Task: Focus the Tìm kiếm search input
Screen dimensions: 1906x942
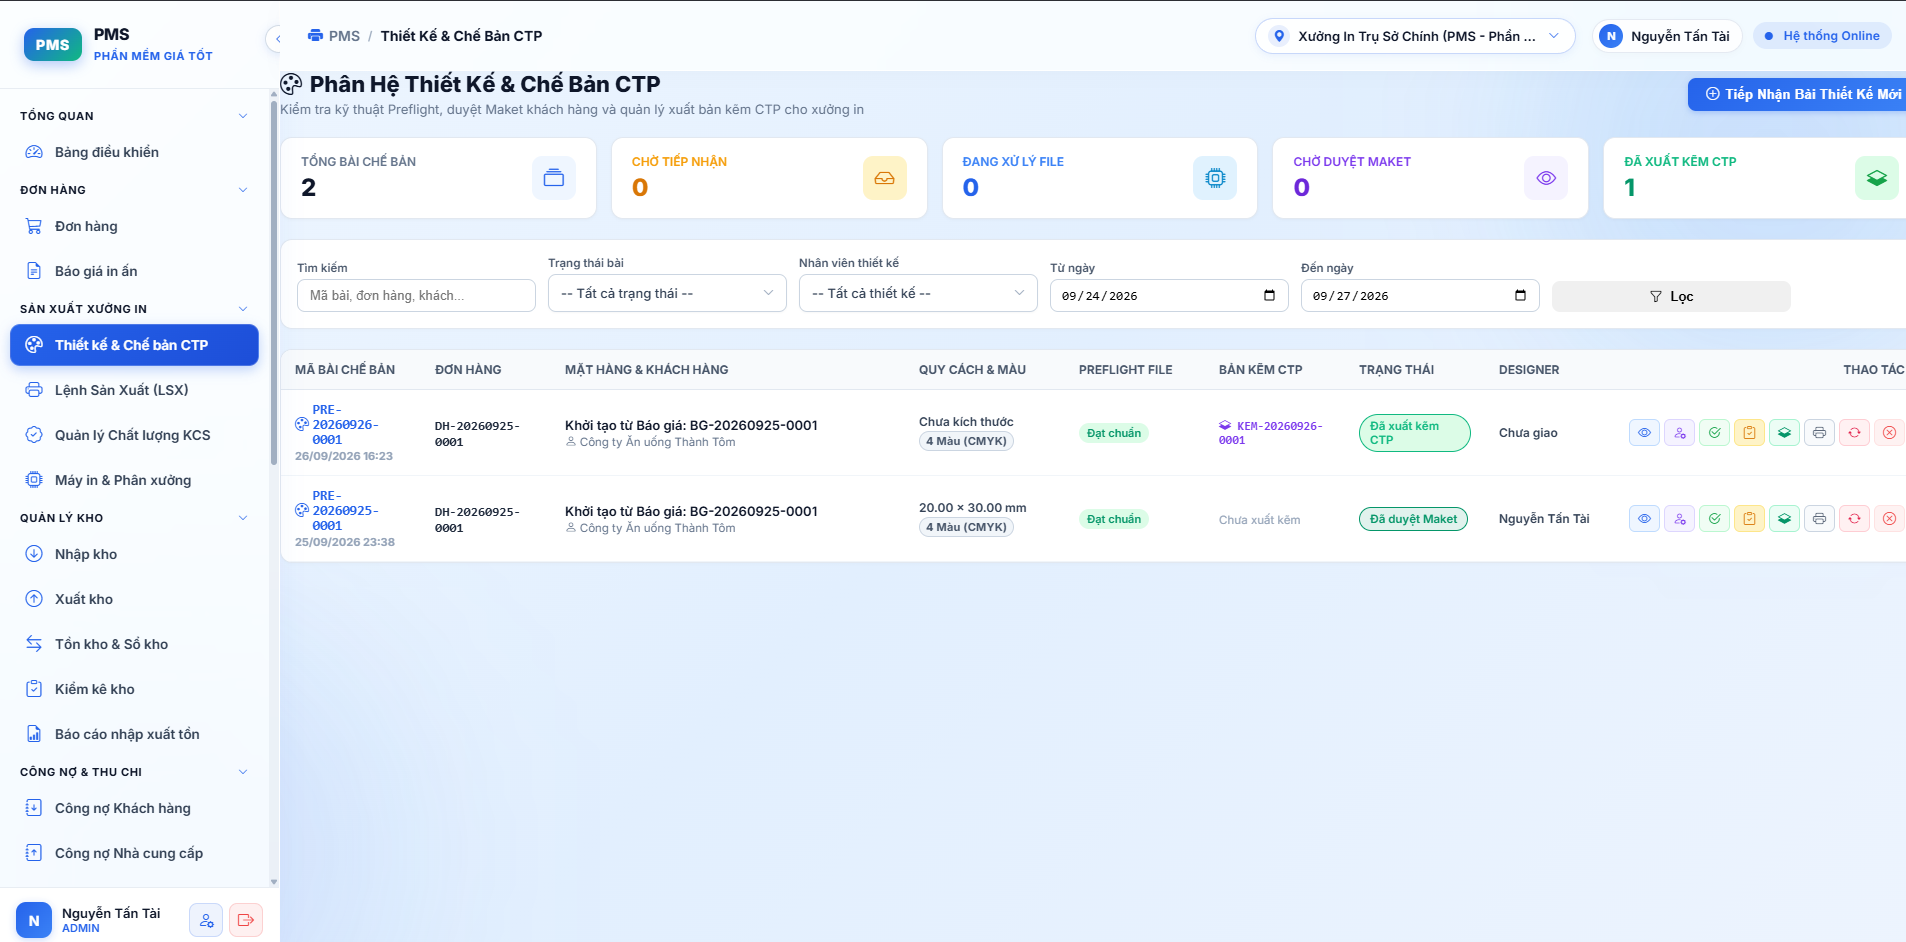Action: [416, 296]
